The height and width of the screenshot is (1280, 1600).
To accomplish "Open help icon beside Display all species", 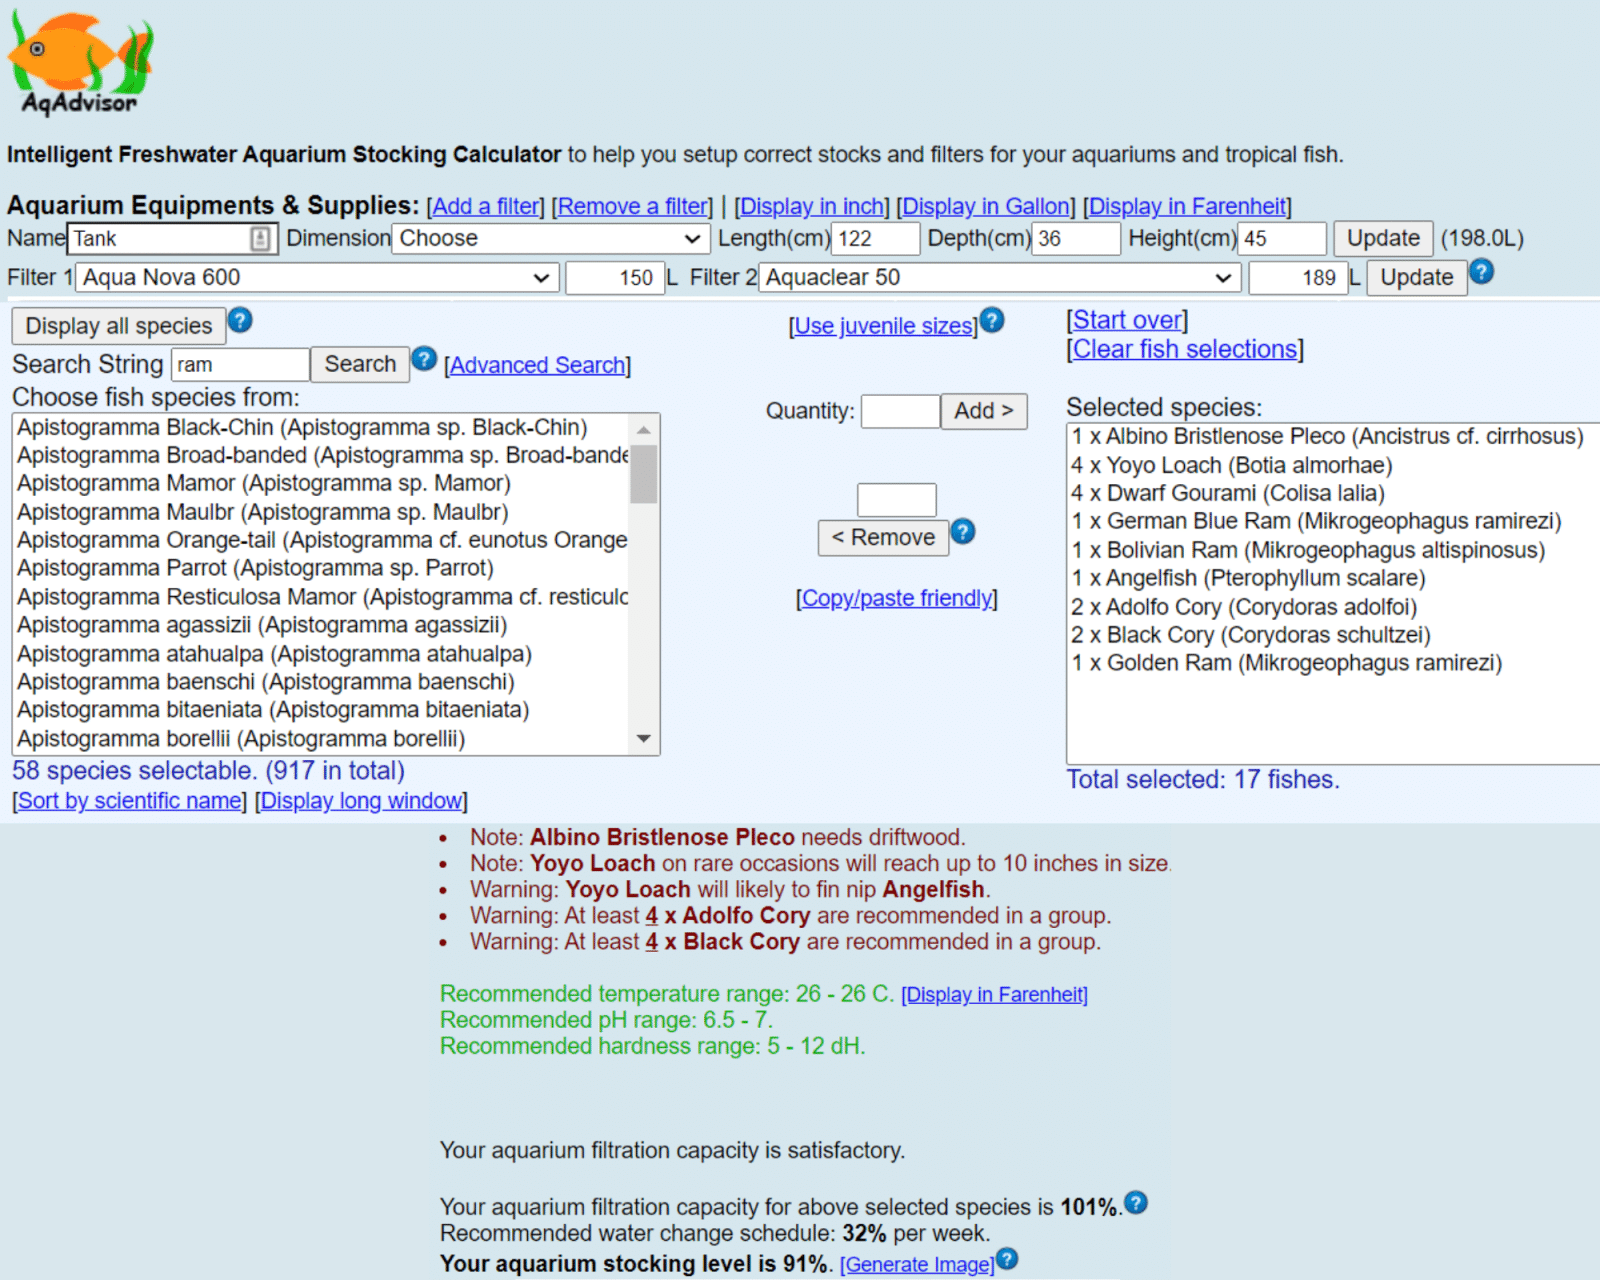I will coord(240,320).
